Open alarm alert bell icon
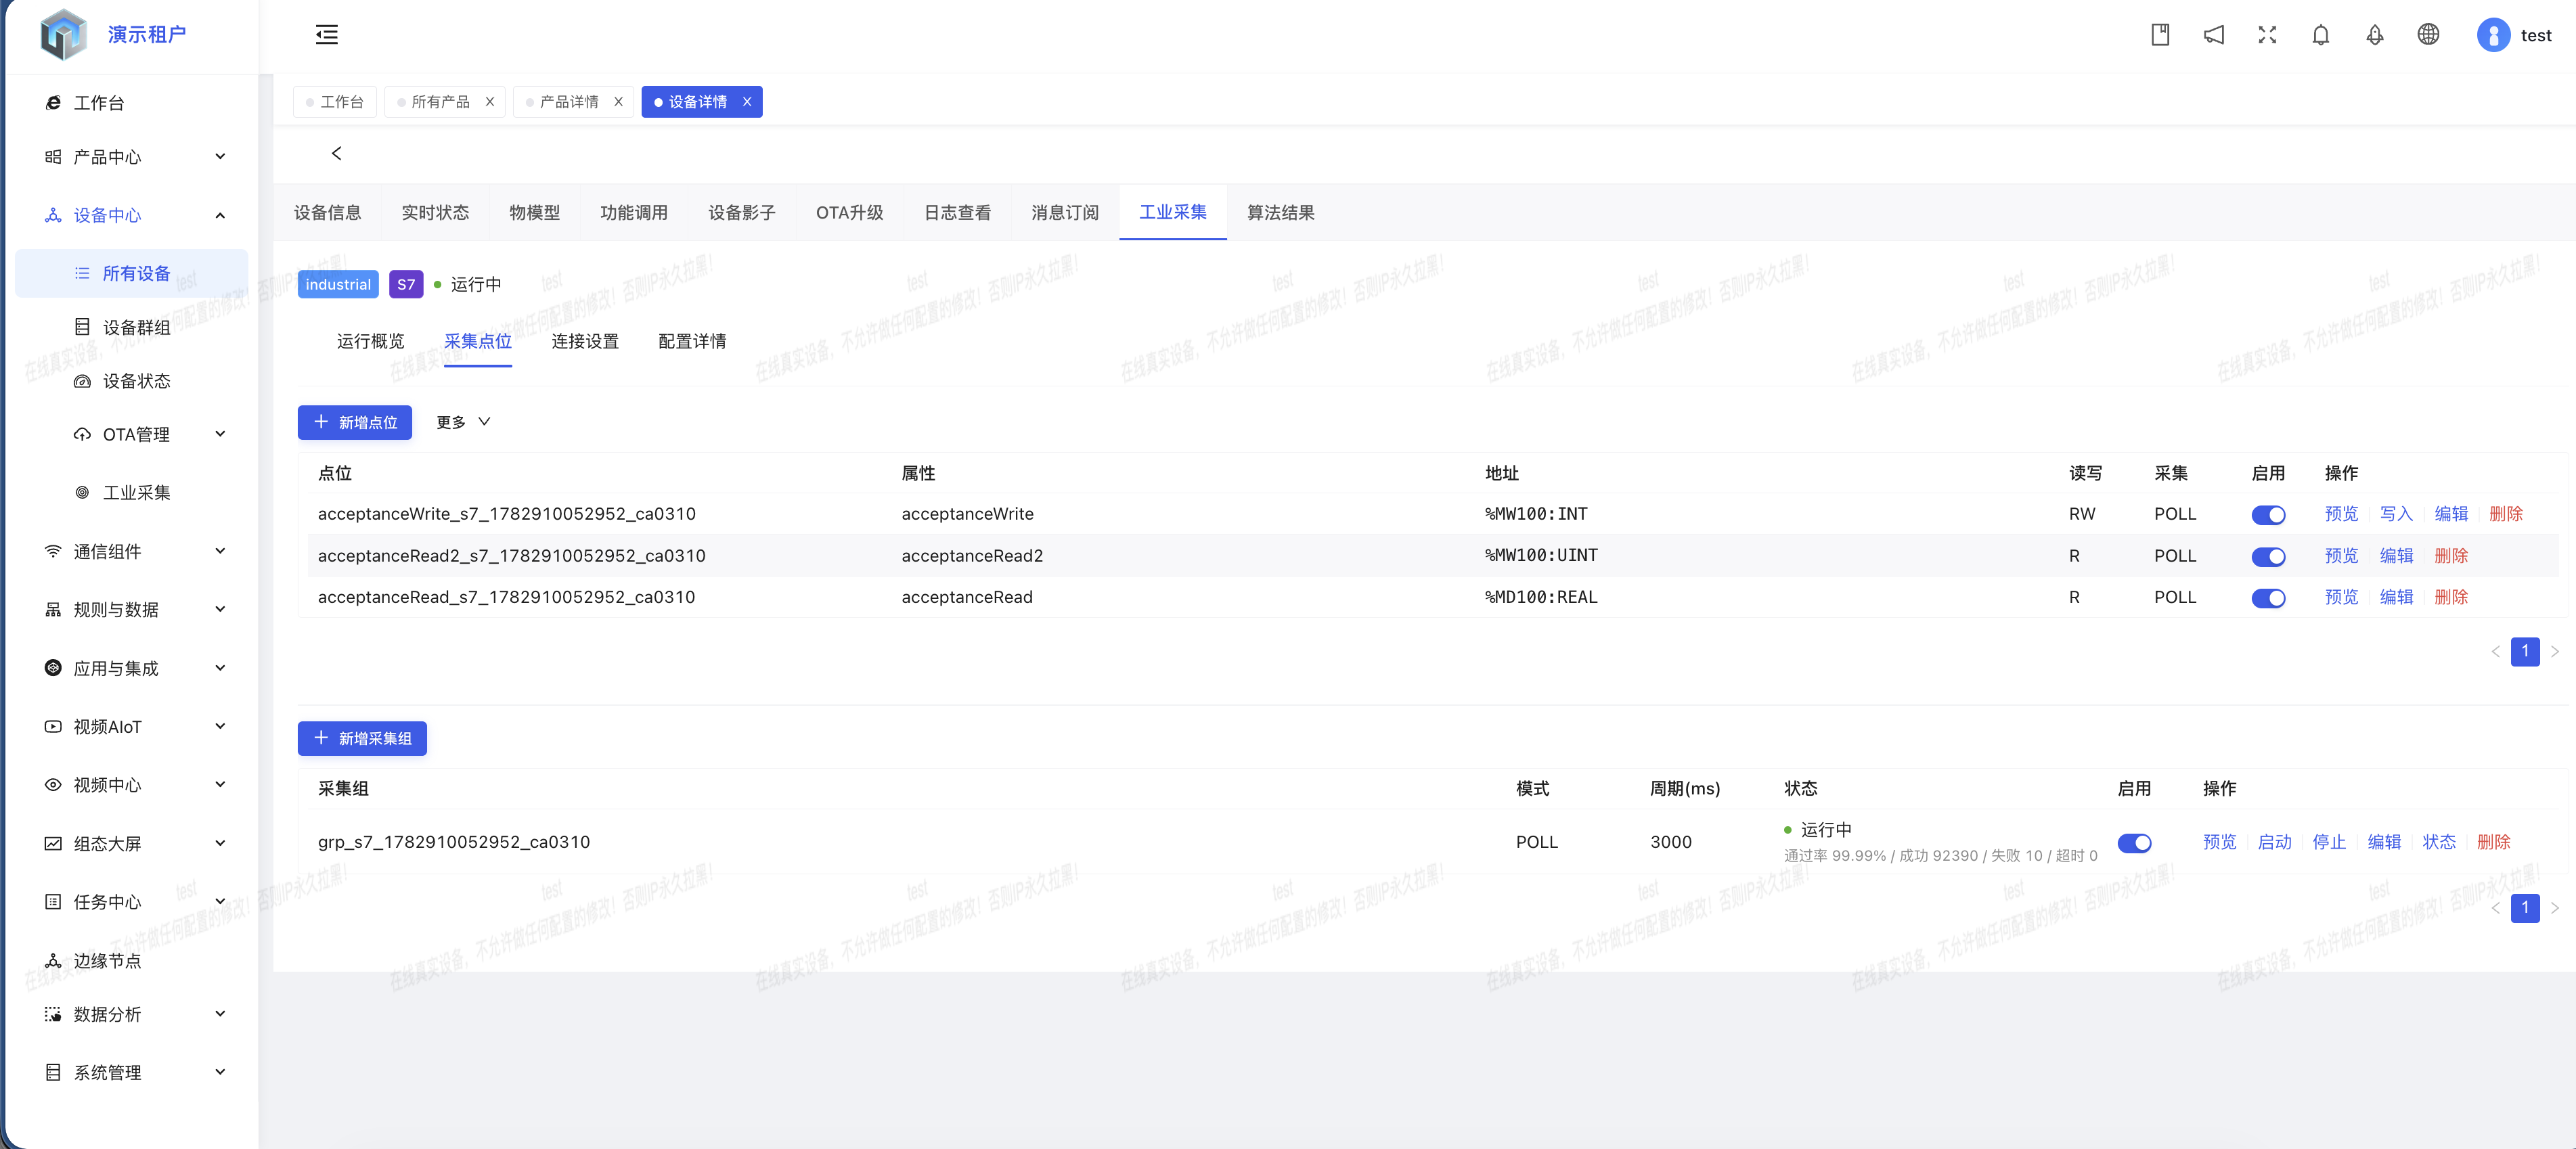Viewport: 2576px width, 1149px height. (x=2375, y=35)
